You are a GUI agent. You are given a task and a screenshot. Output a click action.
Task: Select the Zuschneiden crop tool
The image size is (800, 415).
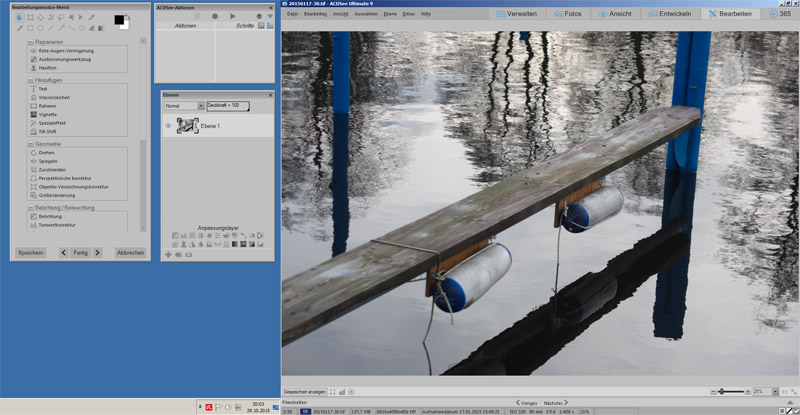(52, 169)
